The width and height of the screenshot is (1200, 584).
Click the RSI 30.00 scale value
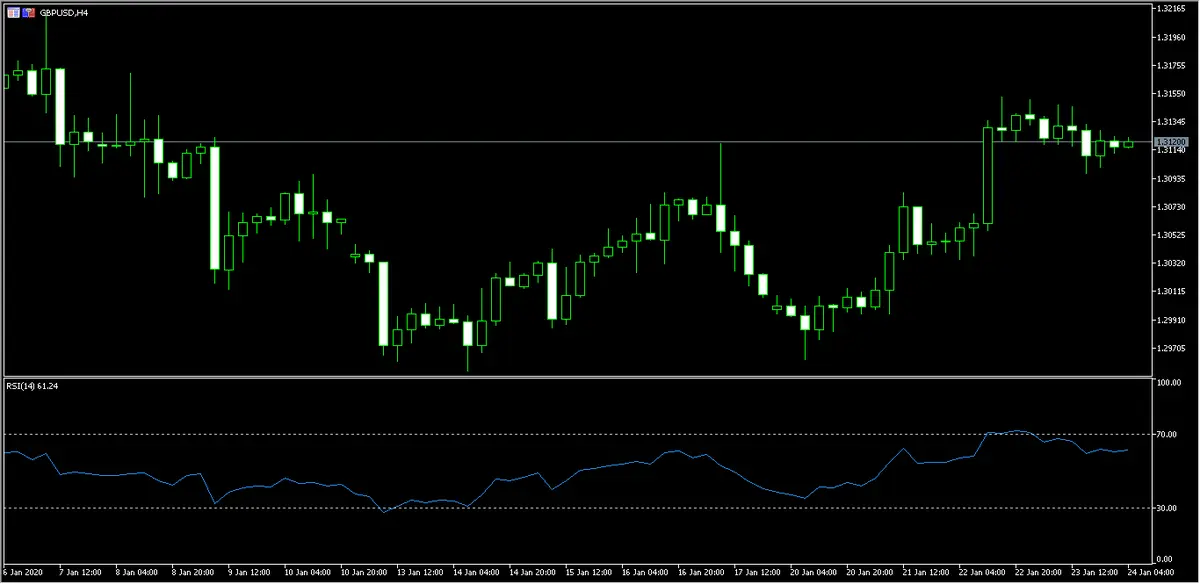(x=1168, y=508)
